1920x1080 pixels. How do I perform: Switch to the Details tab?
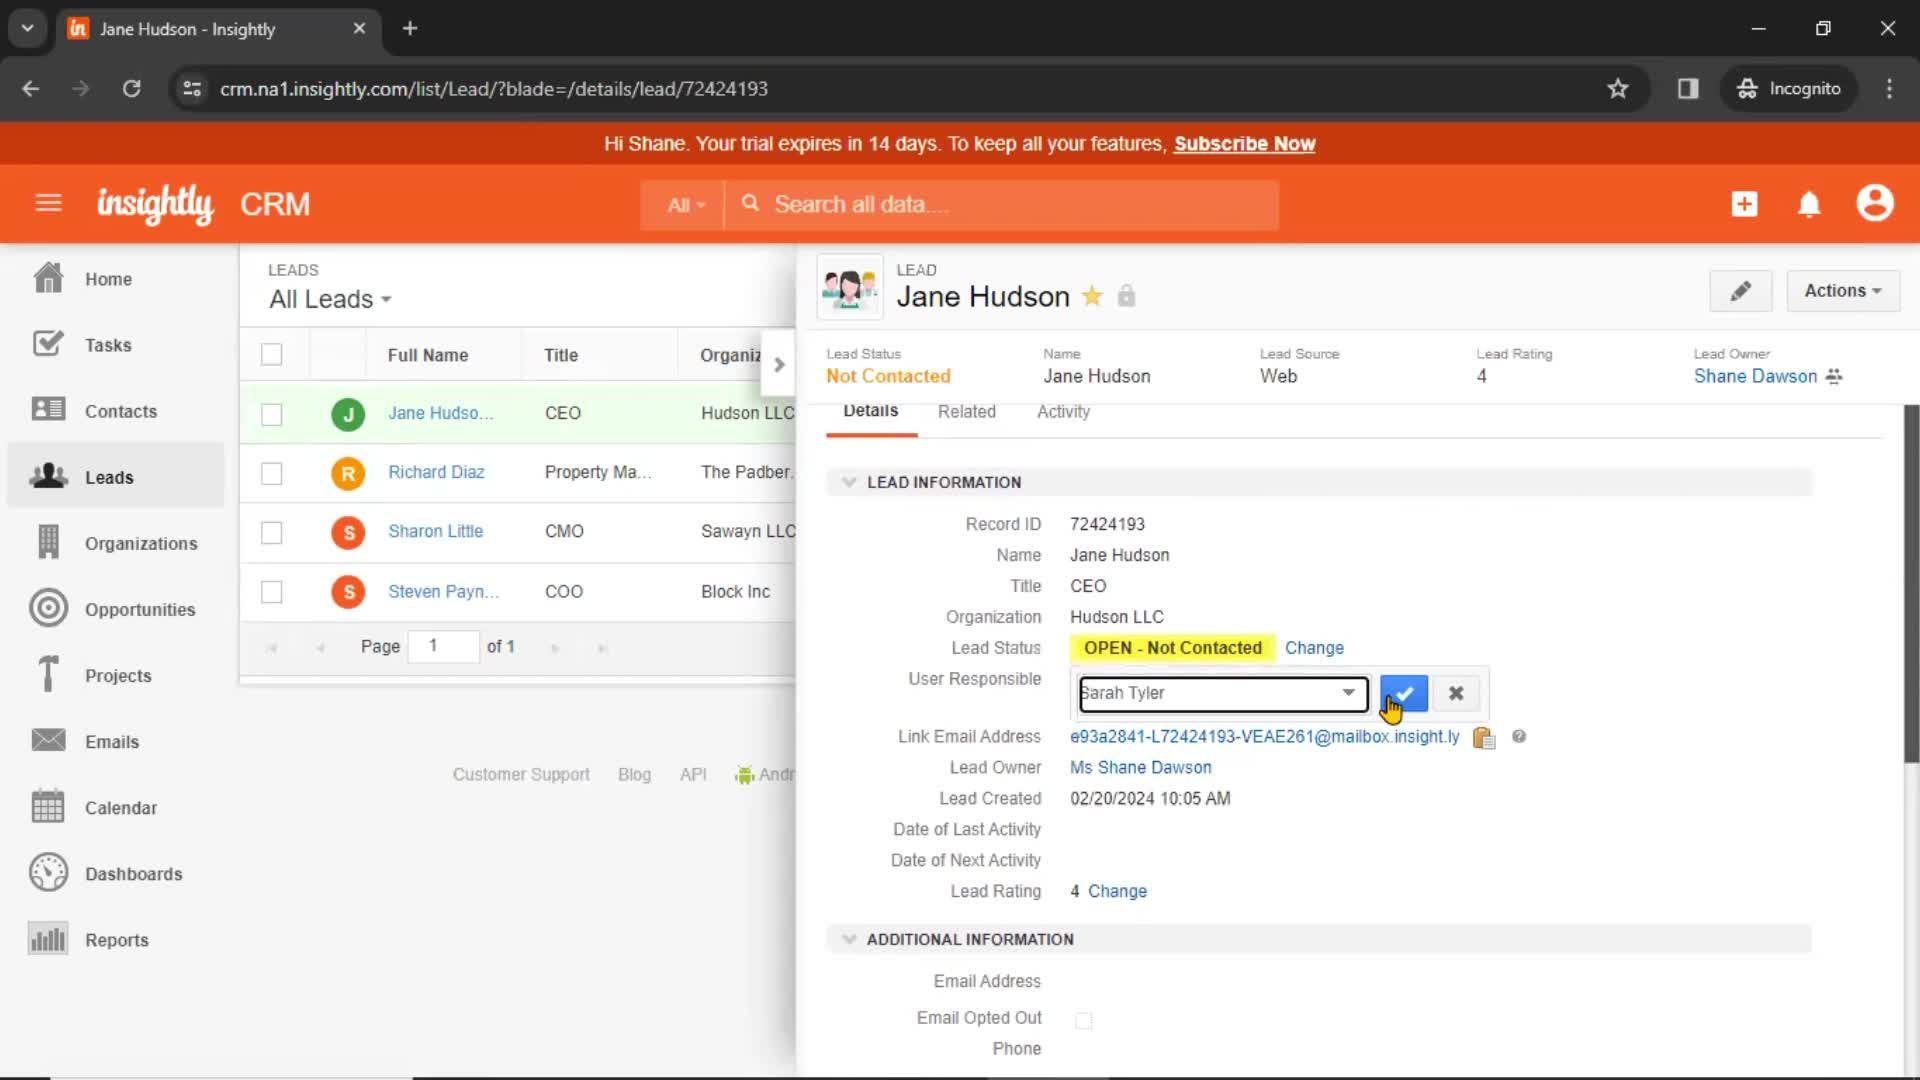coord(871,412)
